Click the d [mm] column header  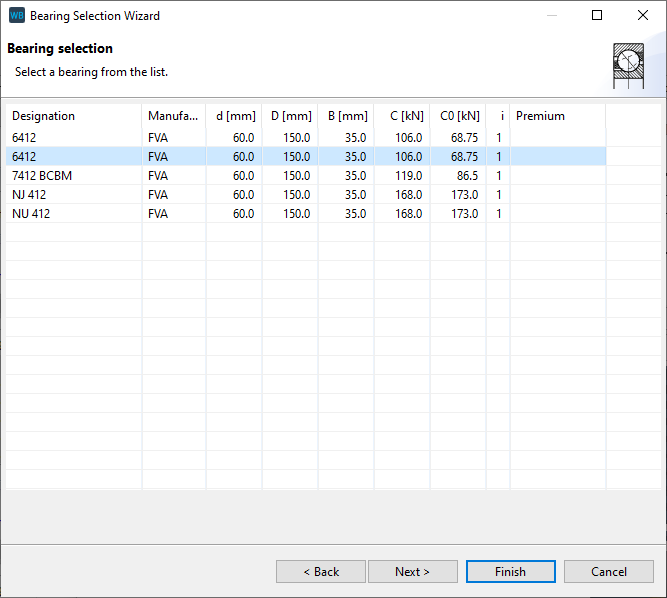[235, 116]
